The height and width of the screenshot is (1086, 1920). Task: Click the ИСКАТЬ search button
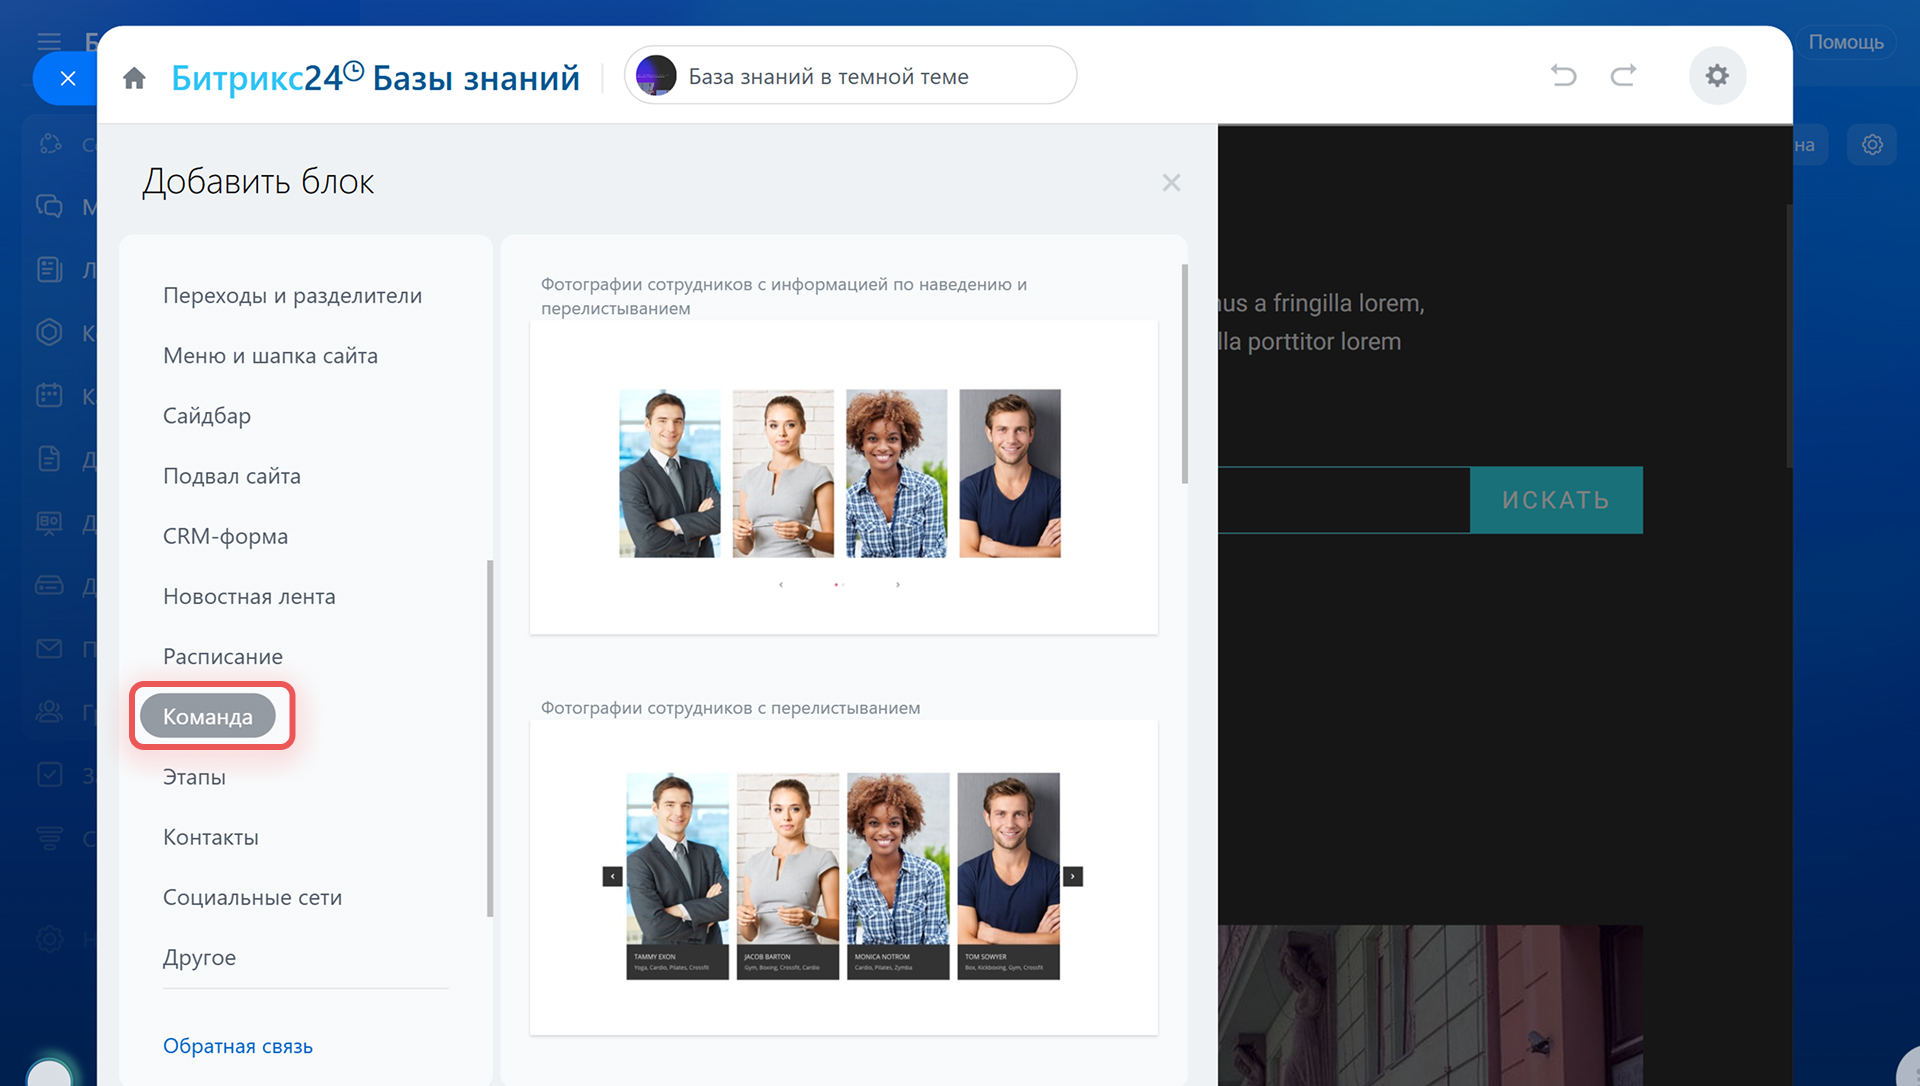[x=1556, y=500]
